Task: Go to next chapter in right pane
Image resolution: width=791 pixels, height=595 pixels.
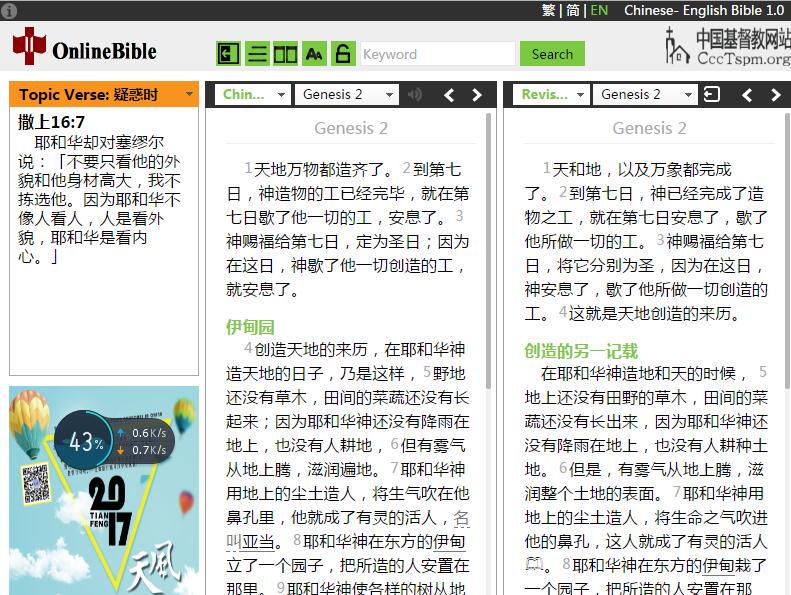Action: (x=775, y=94)
